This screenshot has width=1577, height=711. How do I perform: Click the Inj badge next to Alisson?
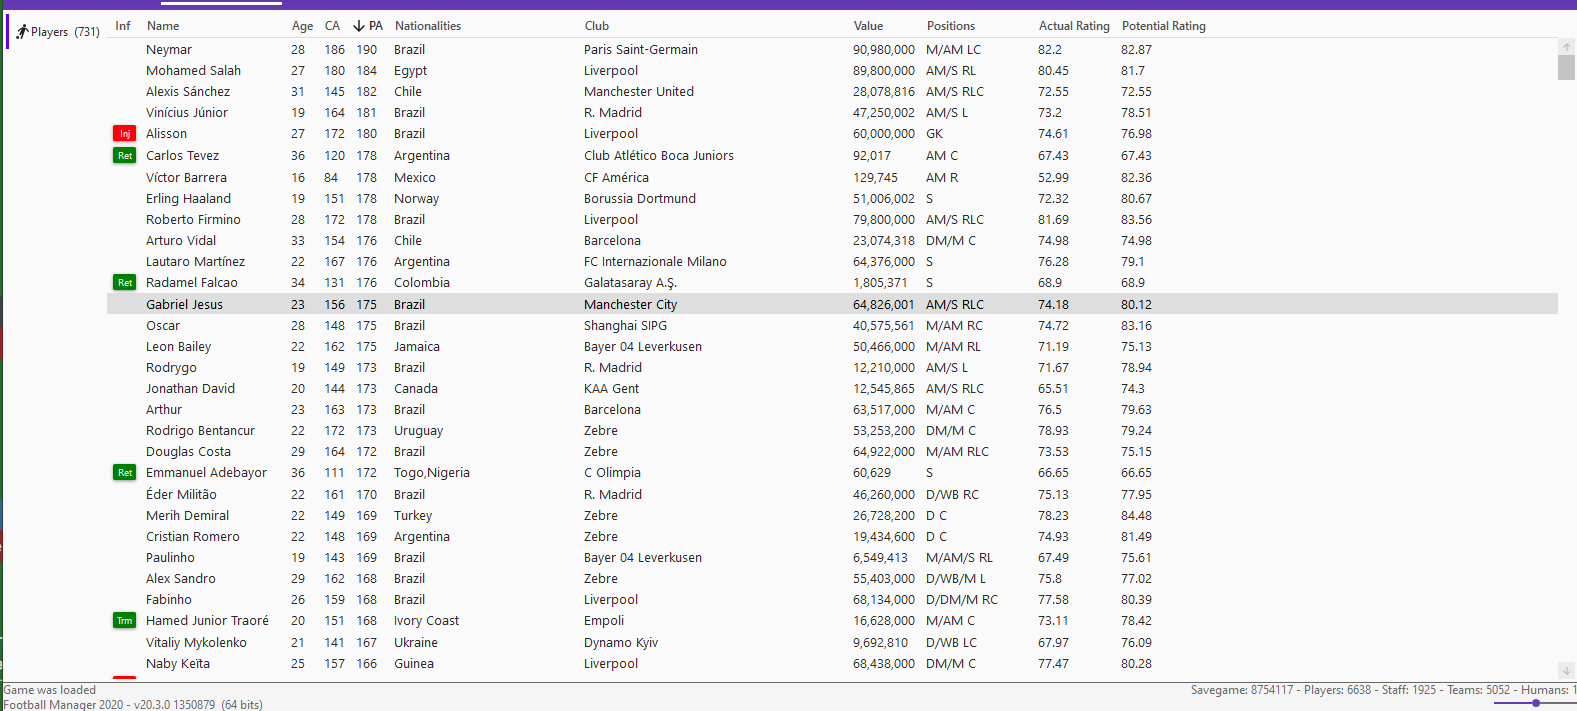tap(124, 134)
